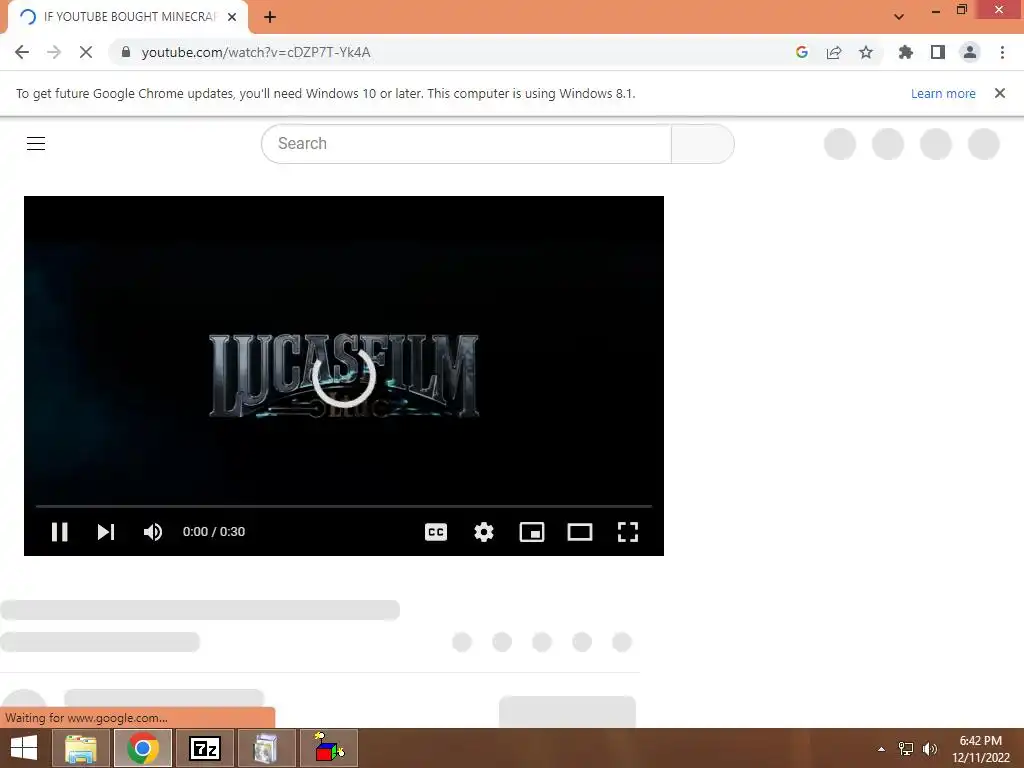The width and height of the screenshot is (1024, 768).
Task: Enable miniplayer mode
Action: pyautogui.click(x=532, y=532)
